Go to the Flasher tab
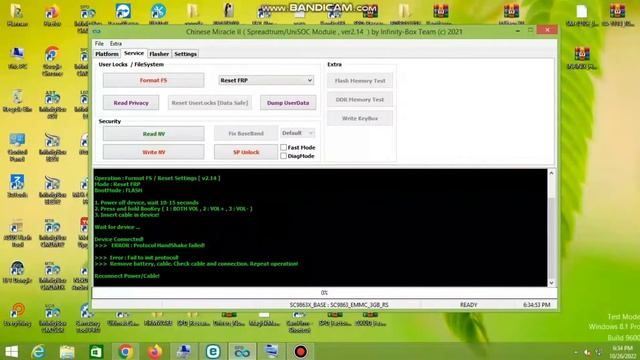Image resolution: width=640 pixels, height=360 pixels. [159, 54]
